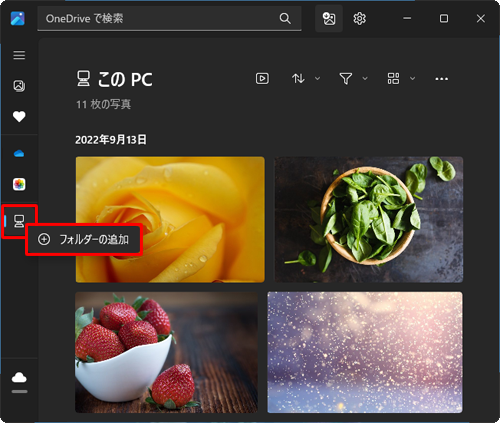Click the filter funnel icon

click(346, 79)
